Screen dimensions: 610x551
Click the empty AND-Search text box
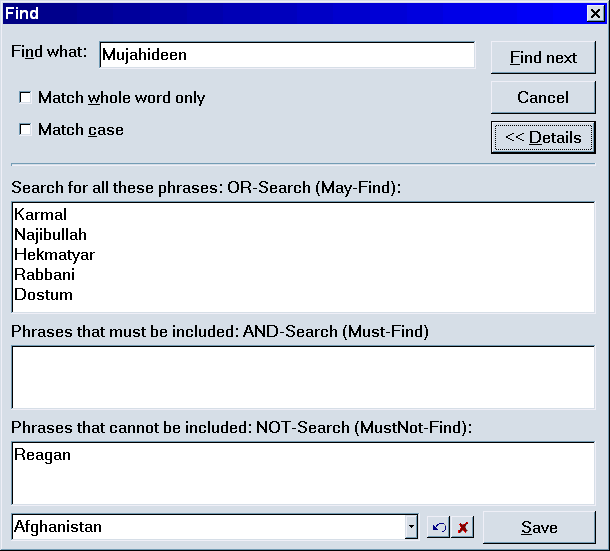pos(302,377)
